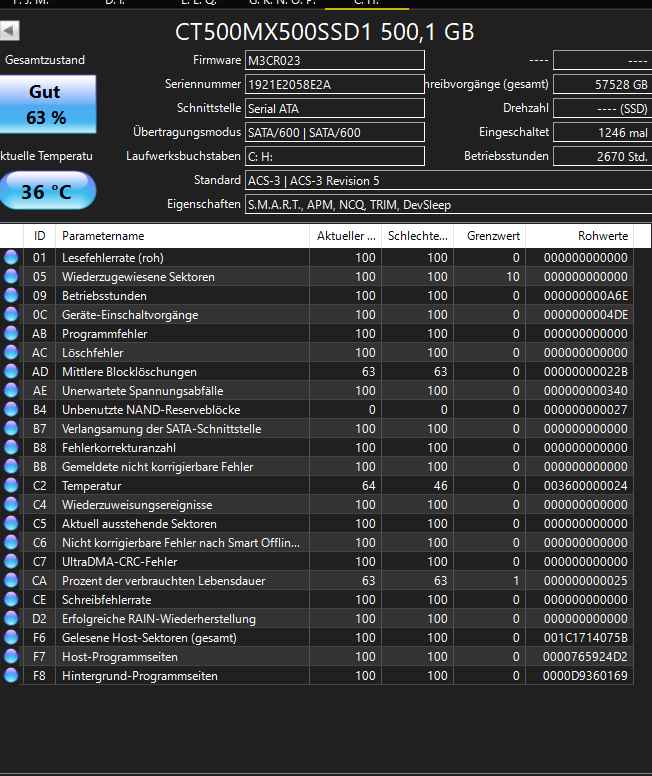Click status orb for Schreibfehlerrate row
652x776 pixels.
11,599
